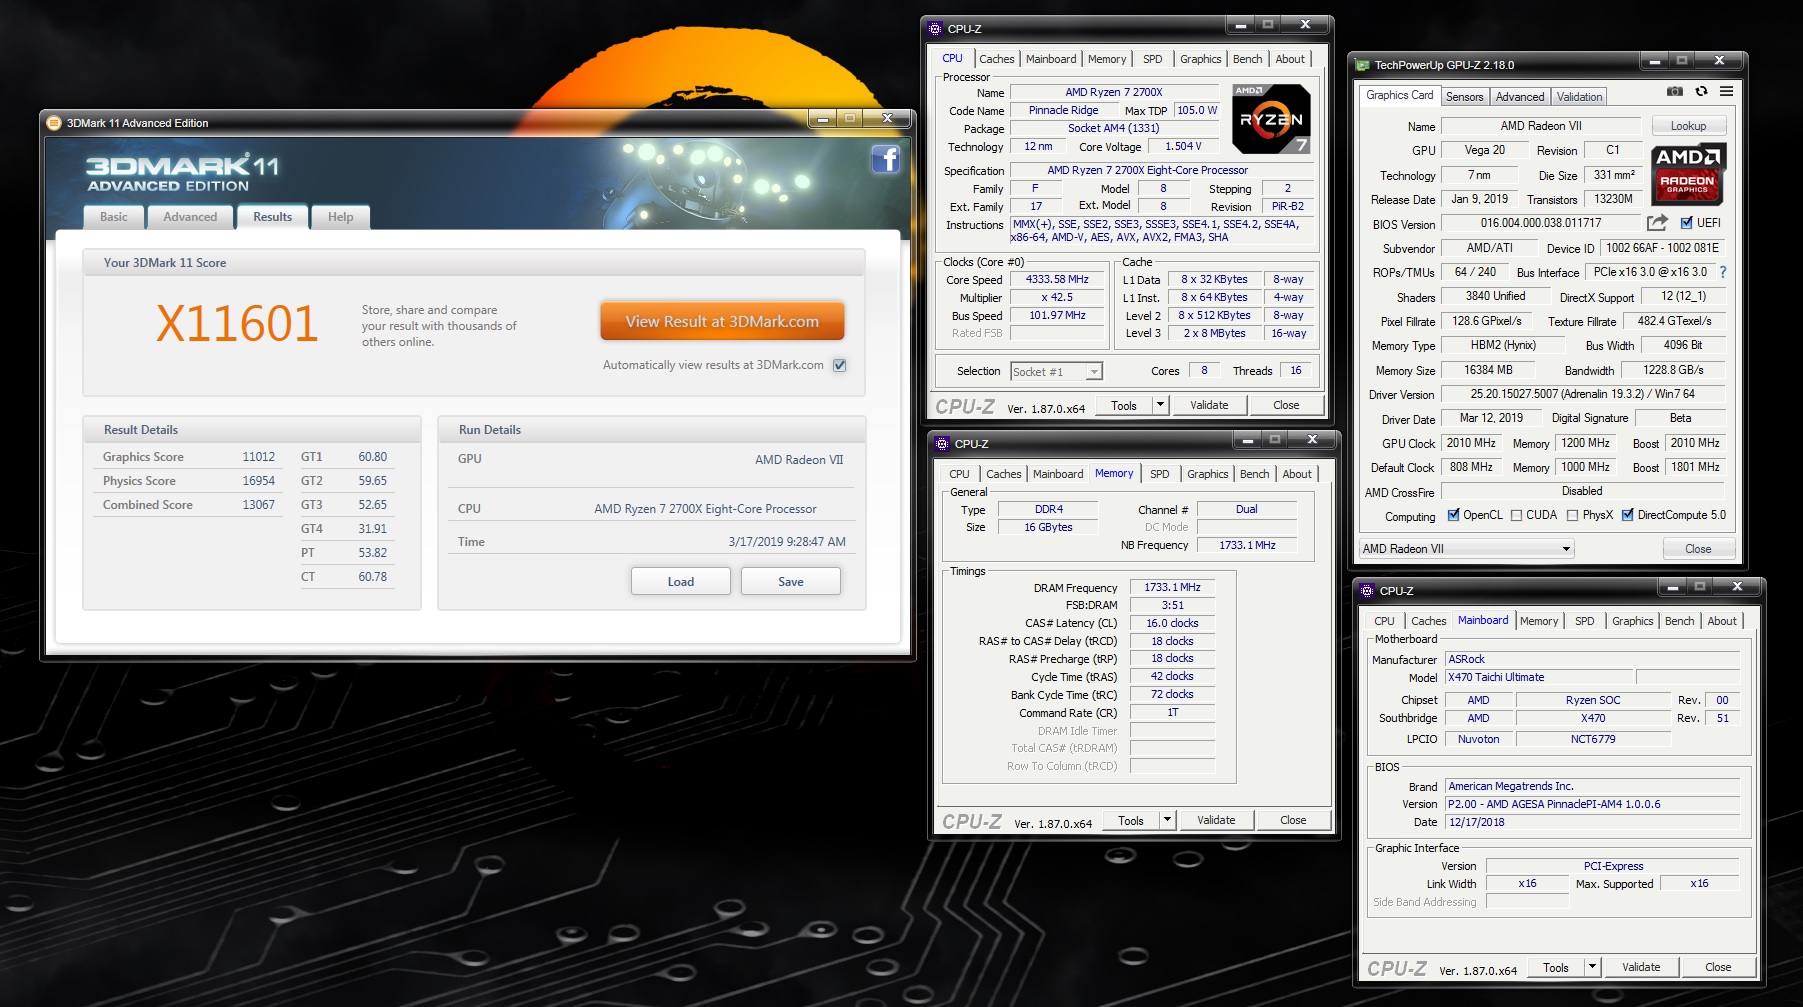Click the GPU-Z Driver Version field
This screenshot has height=1007, width=1803.
pyautogui.click(x=1582, y=394)
